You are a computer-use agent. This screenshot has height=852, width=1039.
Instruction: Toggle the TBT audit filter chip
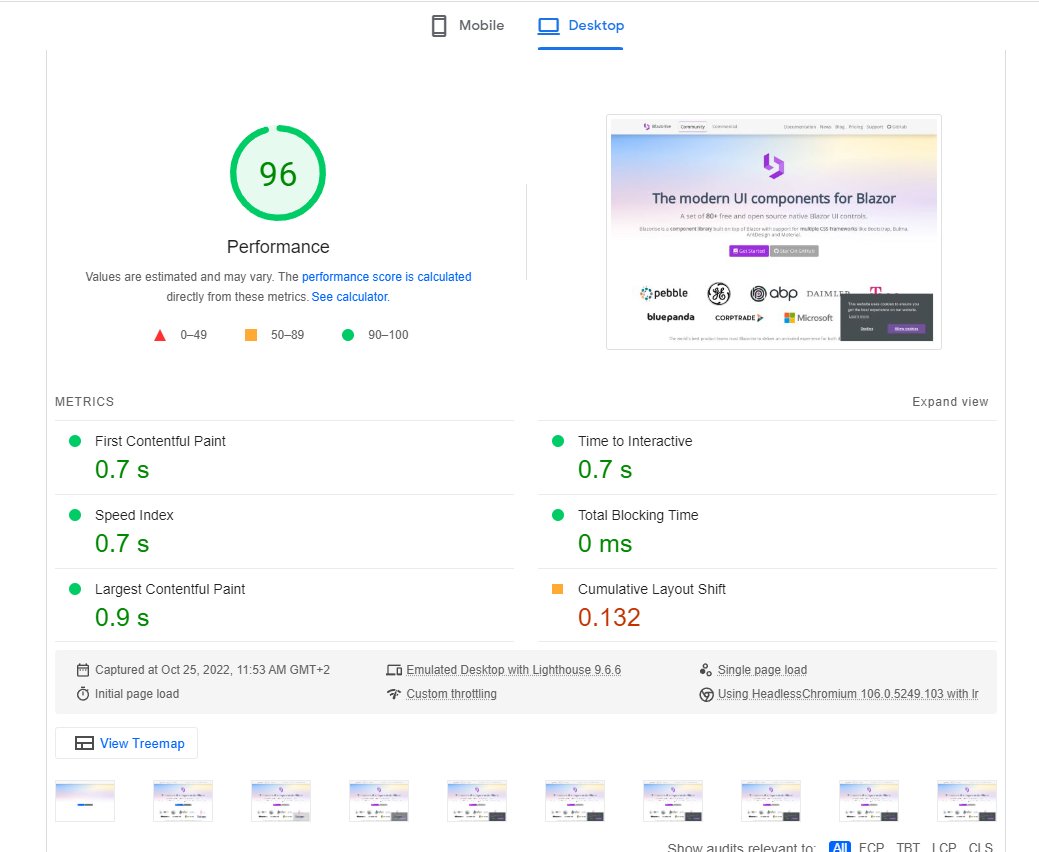[907, 847]
